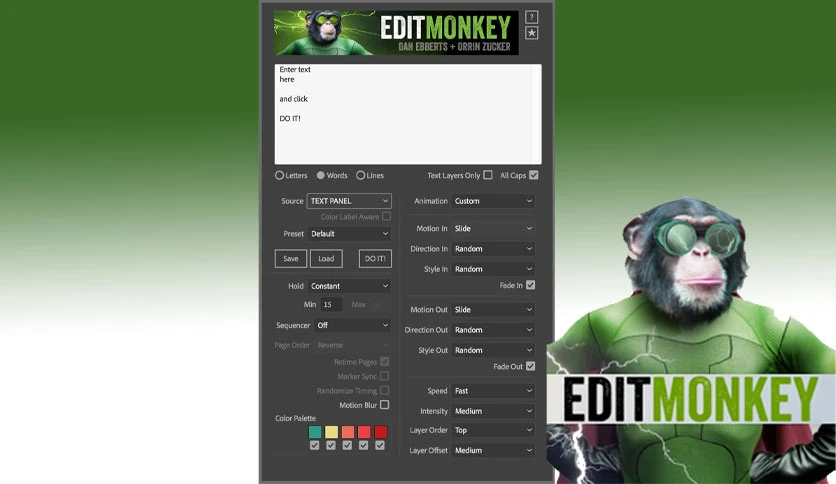Open the Style In dropdown
Image resolution: width=836 pixels, height=484 pixels.
(493, 269)
